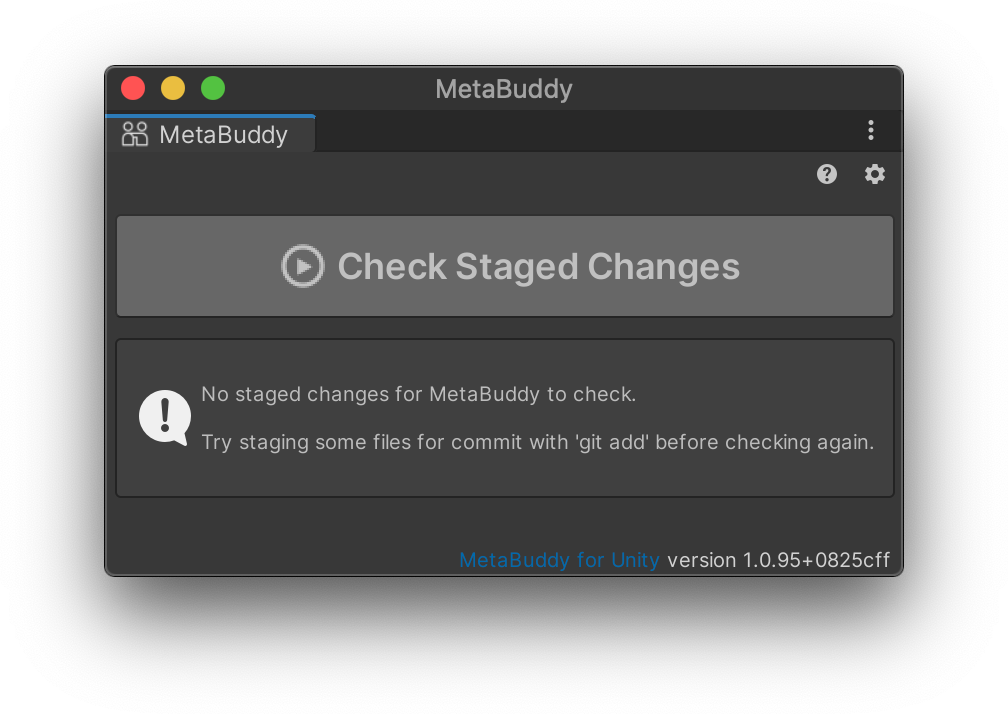Open MetaBuddy settings via the gear icon

click(875, 174)
